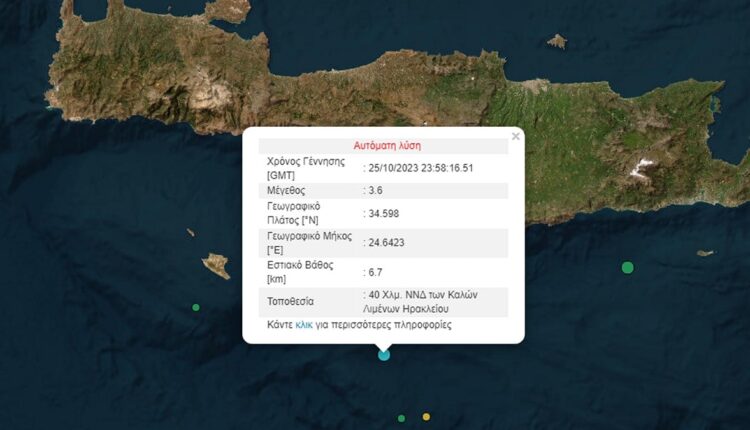Click the large green earthquake marker southeast of Crete
The height and width of the screenshot is (430, 750).
tap(627, 267)
